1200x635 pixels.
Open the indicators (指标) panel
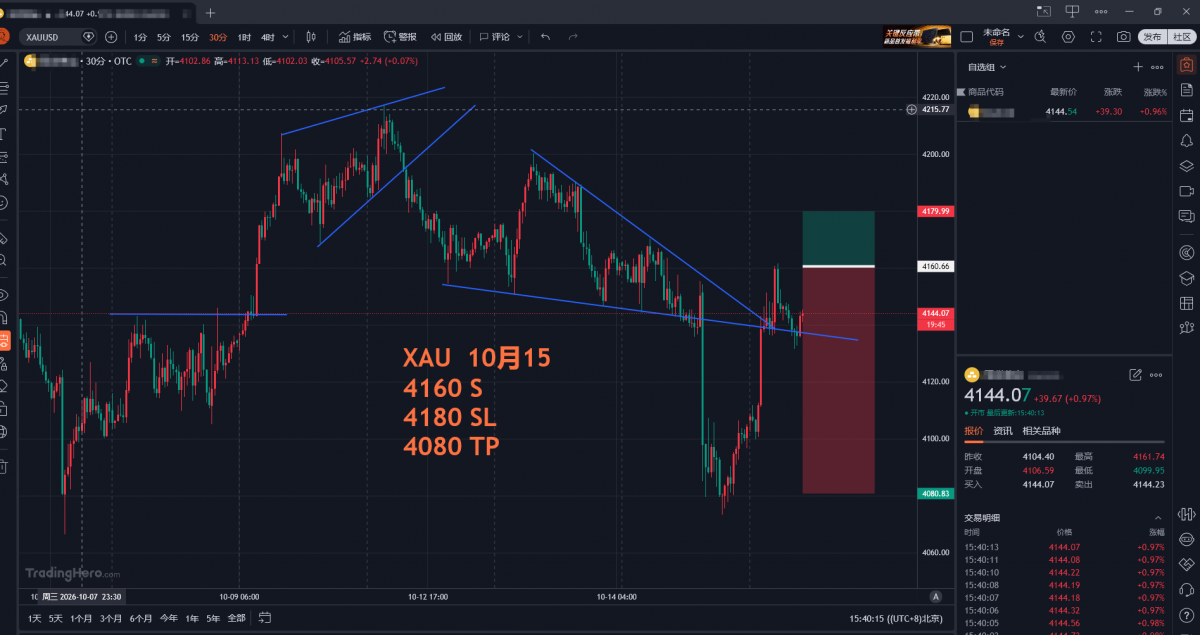(354, 37)
